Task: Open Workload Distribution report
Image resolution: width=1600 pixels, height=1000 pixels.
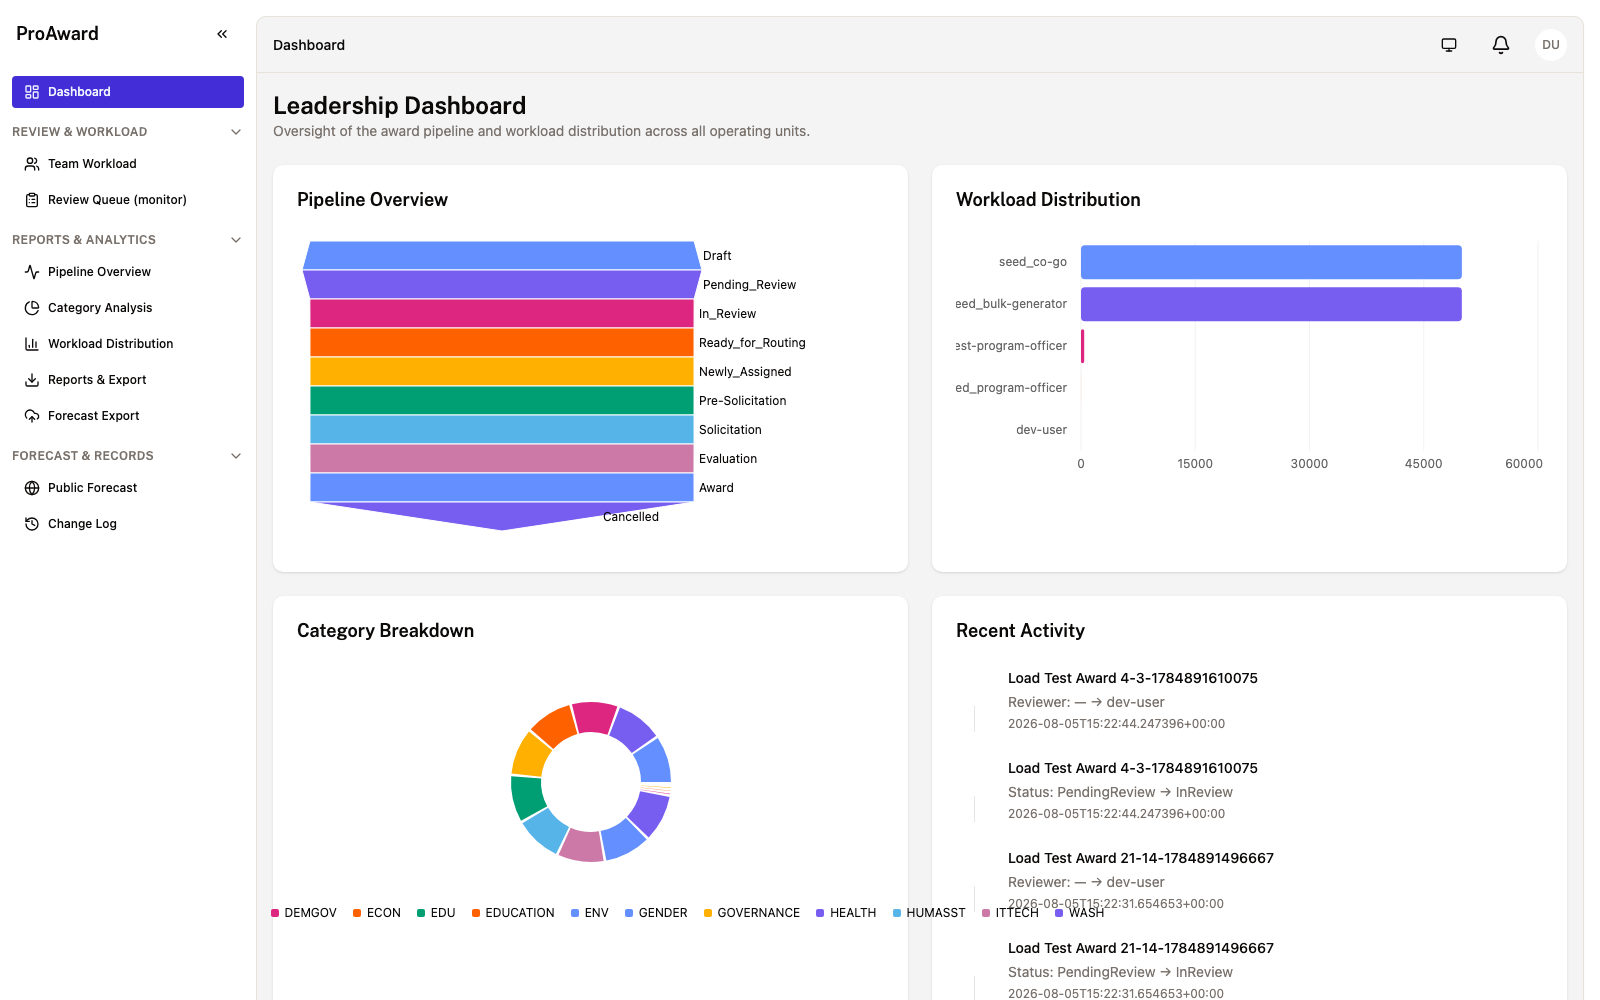Action: (128, 344)
